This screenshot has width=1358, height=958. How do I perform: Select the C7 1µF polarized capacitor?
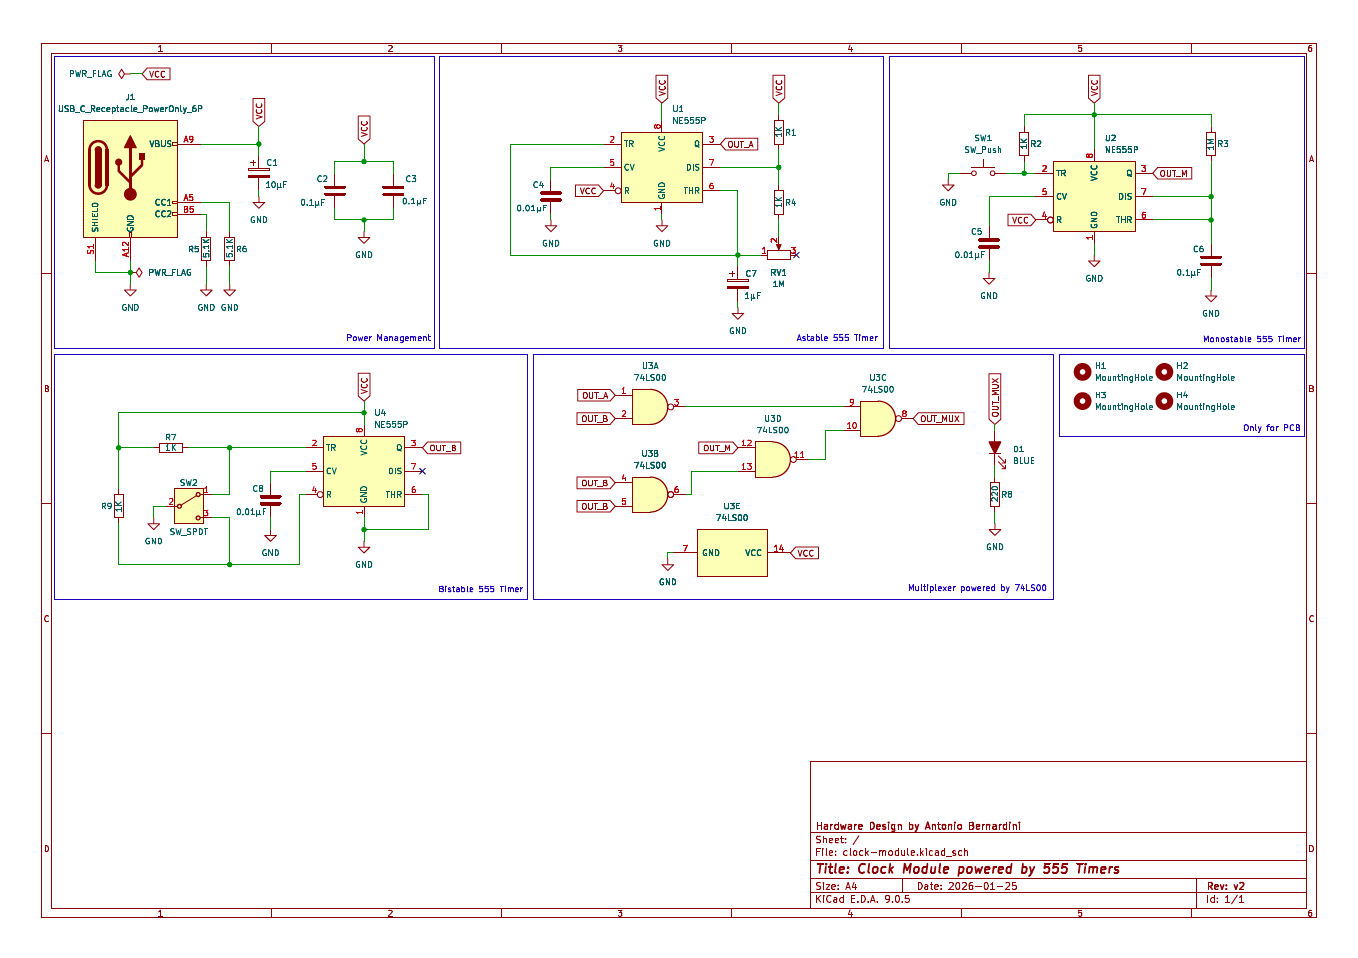click(x=738, y=283)
